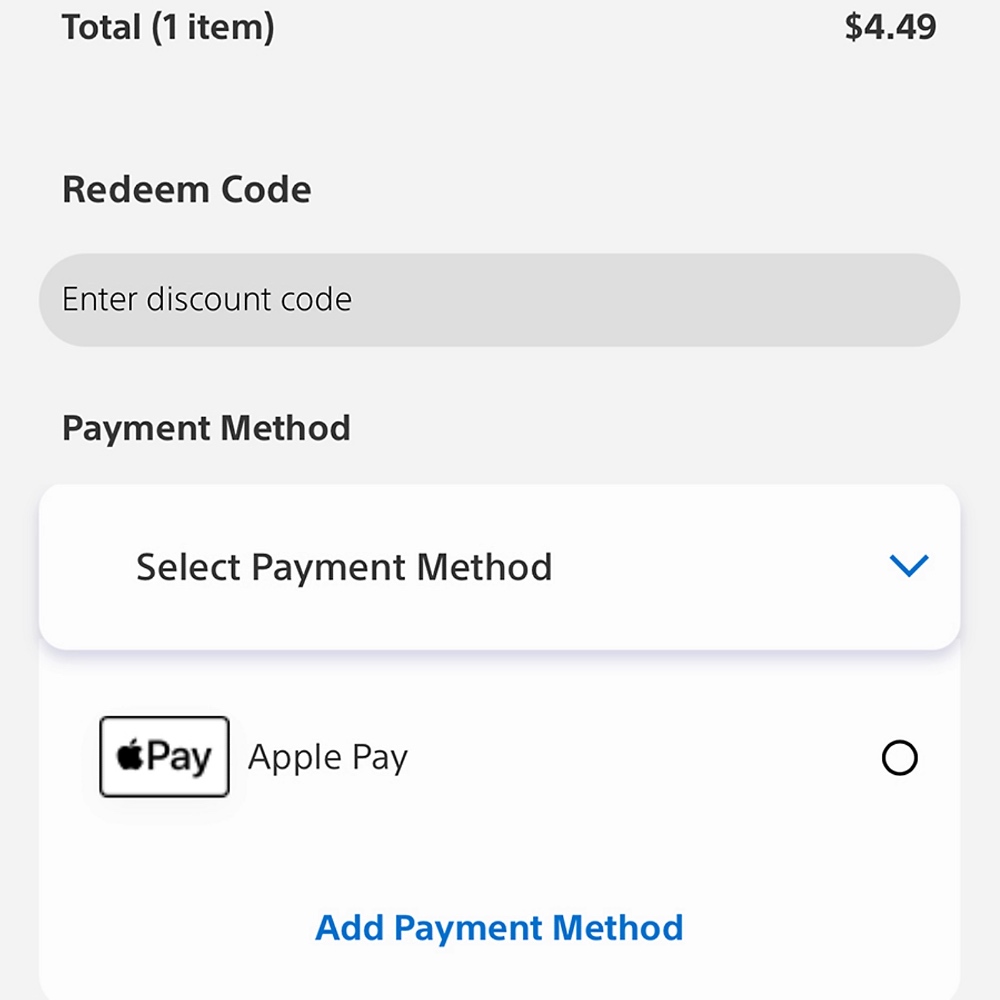Click the discount code placeholder text
Screen dimensions: 1000x1000
pyautogui.click(x=207, y=300)
